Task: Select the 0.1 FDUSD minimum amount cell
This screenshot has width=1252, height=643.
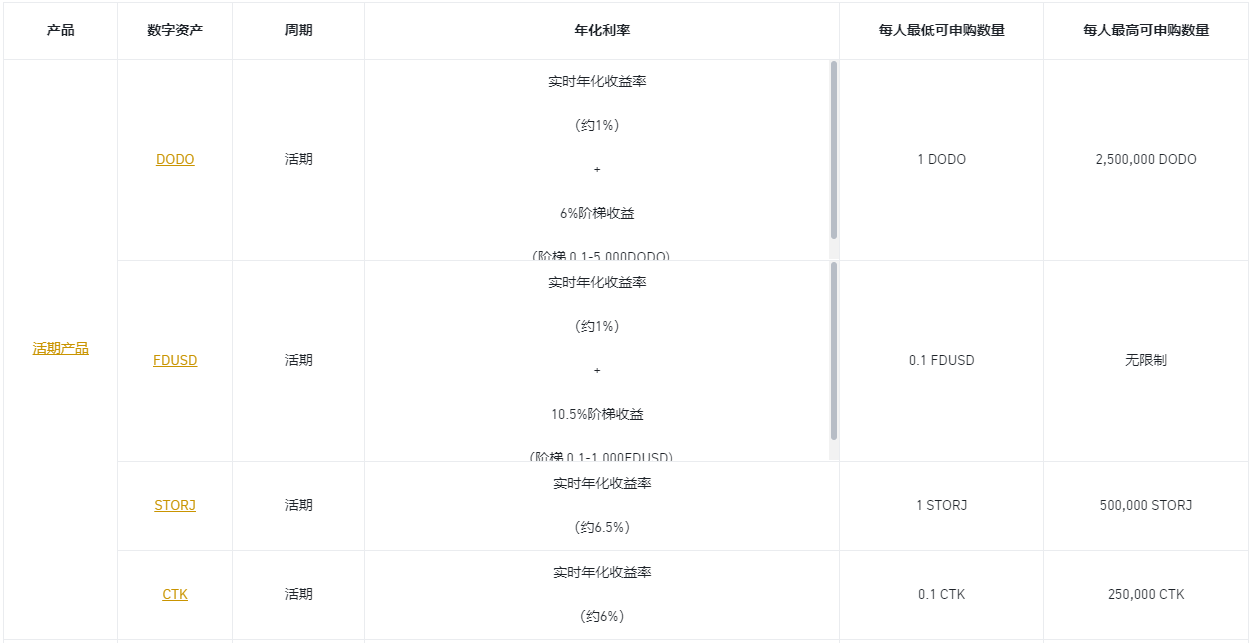Action: (x=941, y=361)
